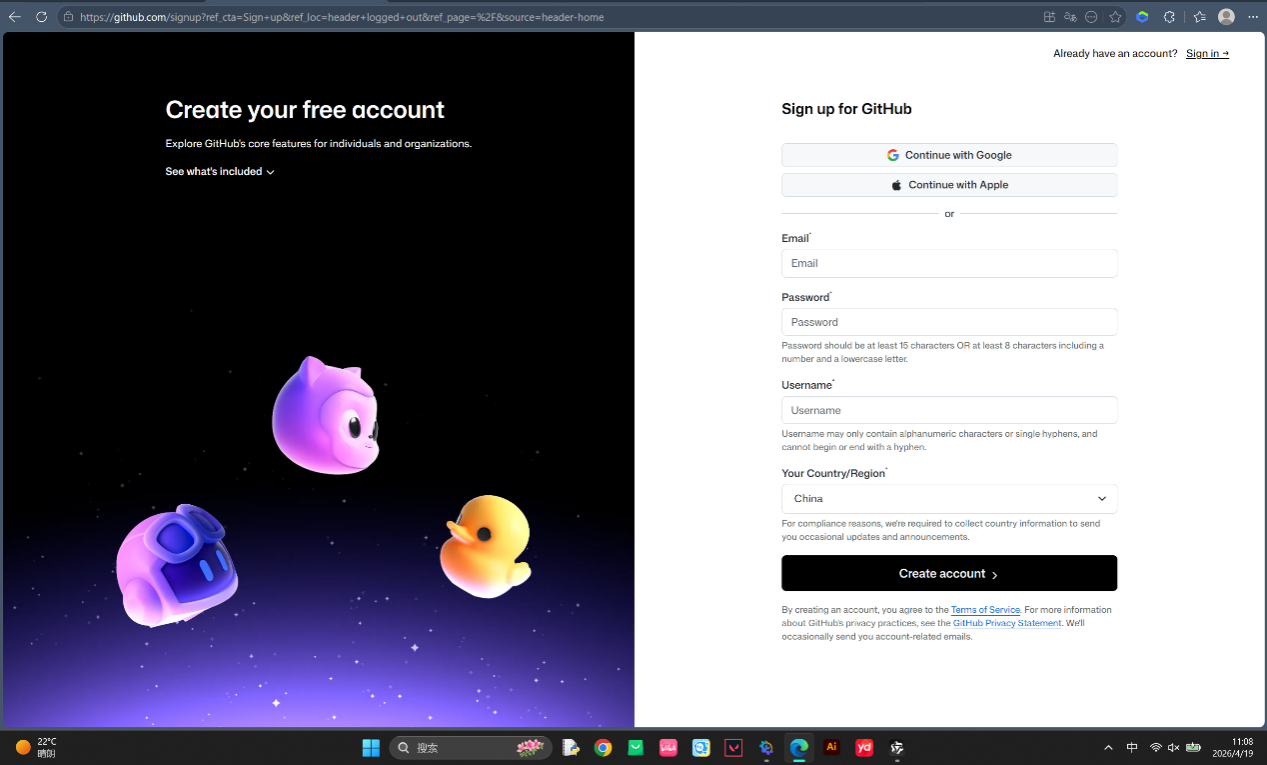
Task: Click the Create your free account heading
Action: point(305,110)
